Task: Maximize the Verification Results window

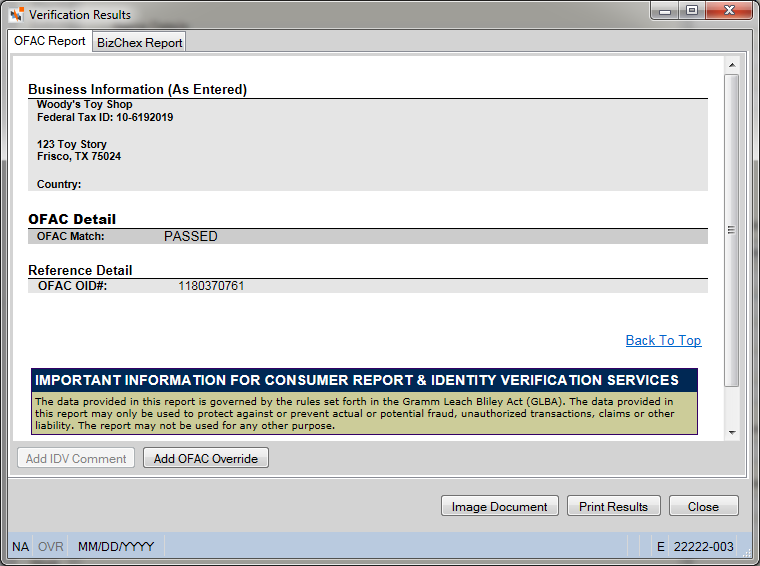Action: coord(692,11)
